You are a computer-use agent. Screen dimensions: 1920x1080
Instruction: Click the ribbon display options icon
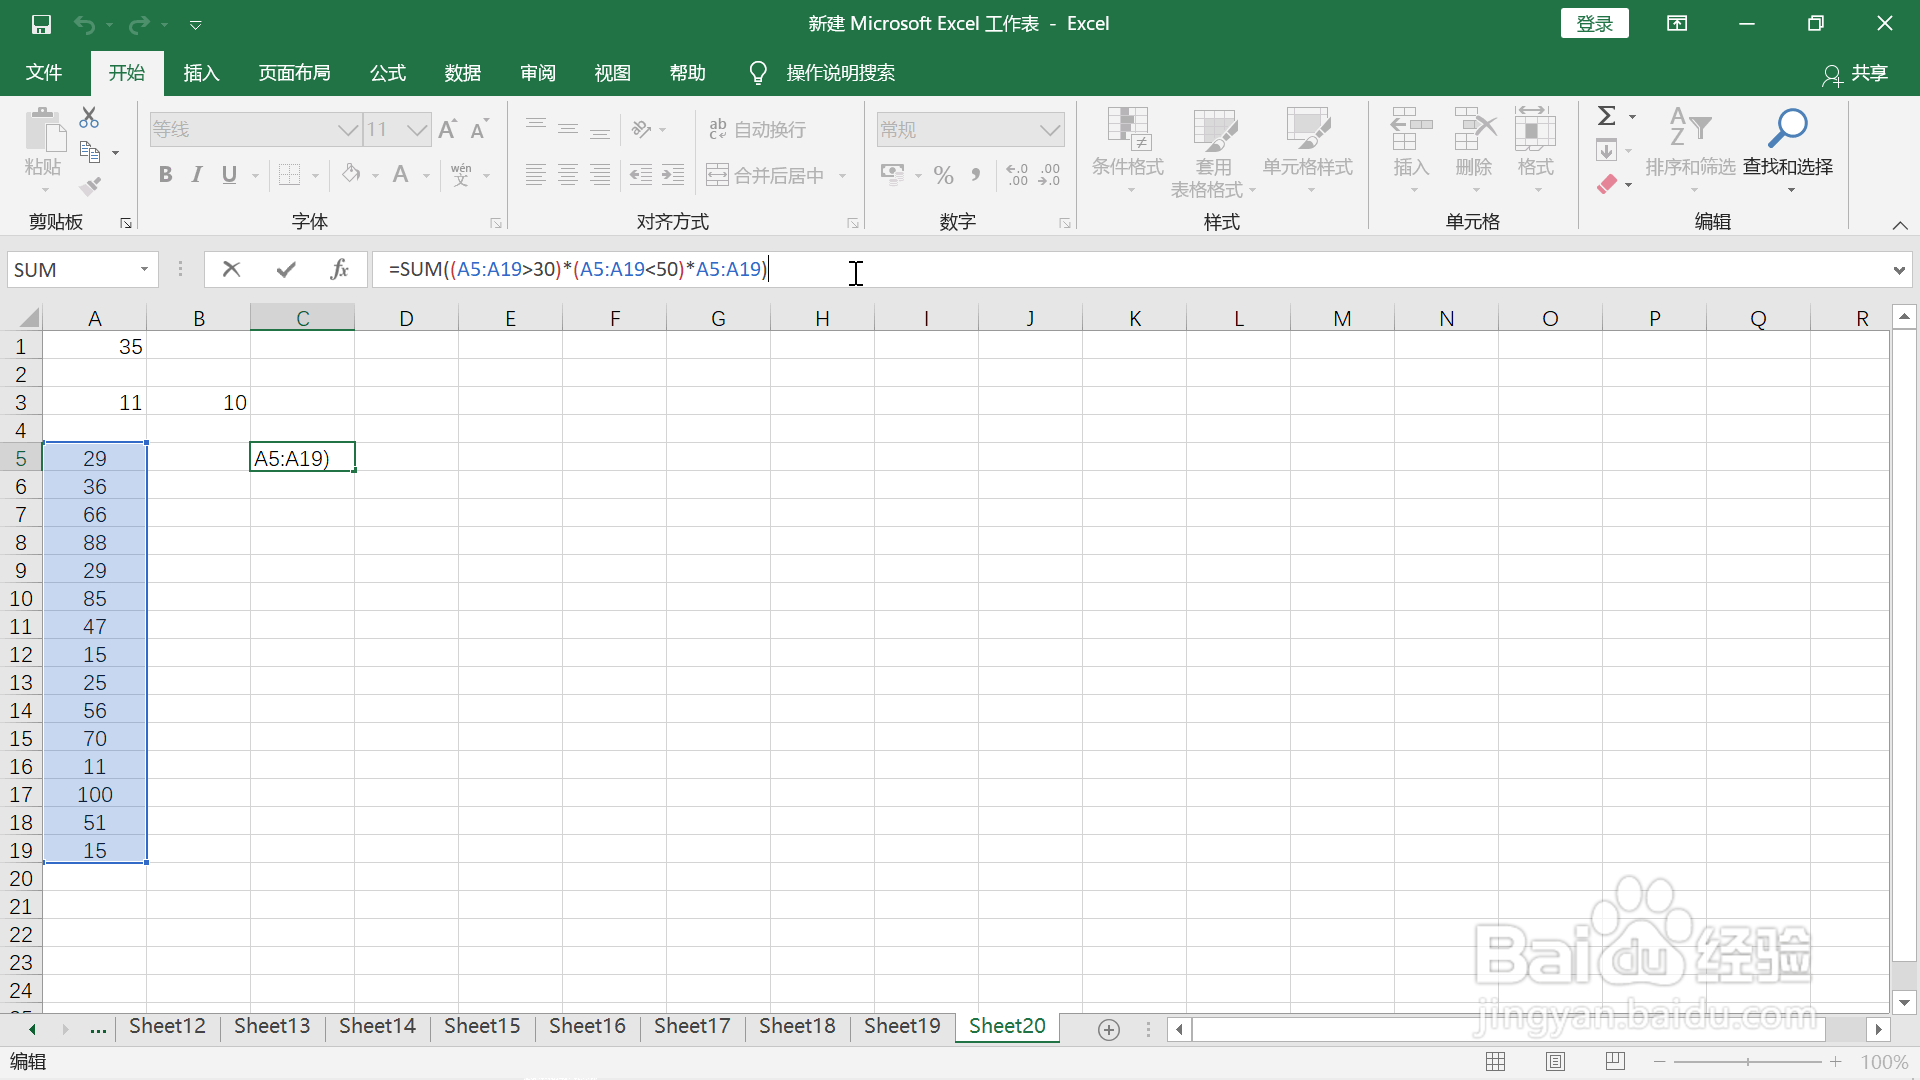1677,24
